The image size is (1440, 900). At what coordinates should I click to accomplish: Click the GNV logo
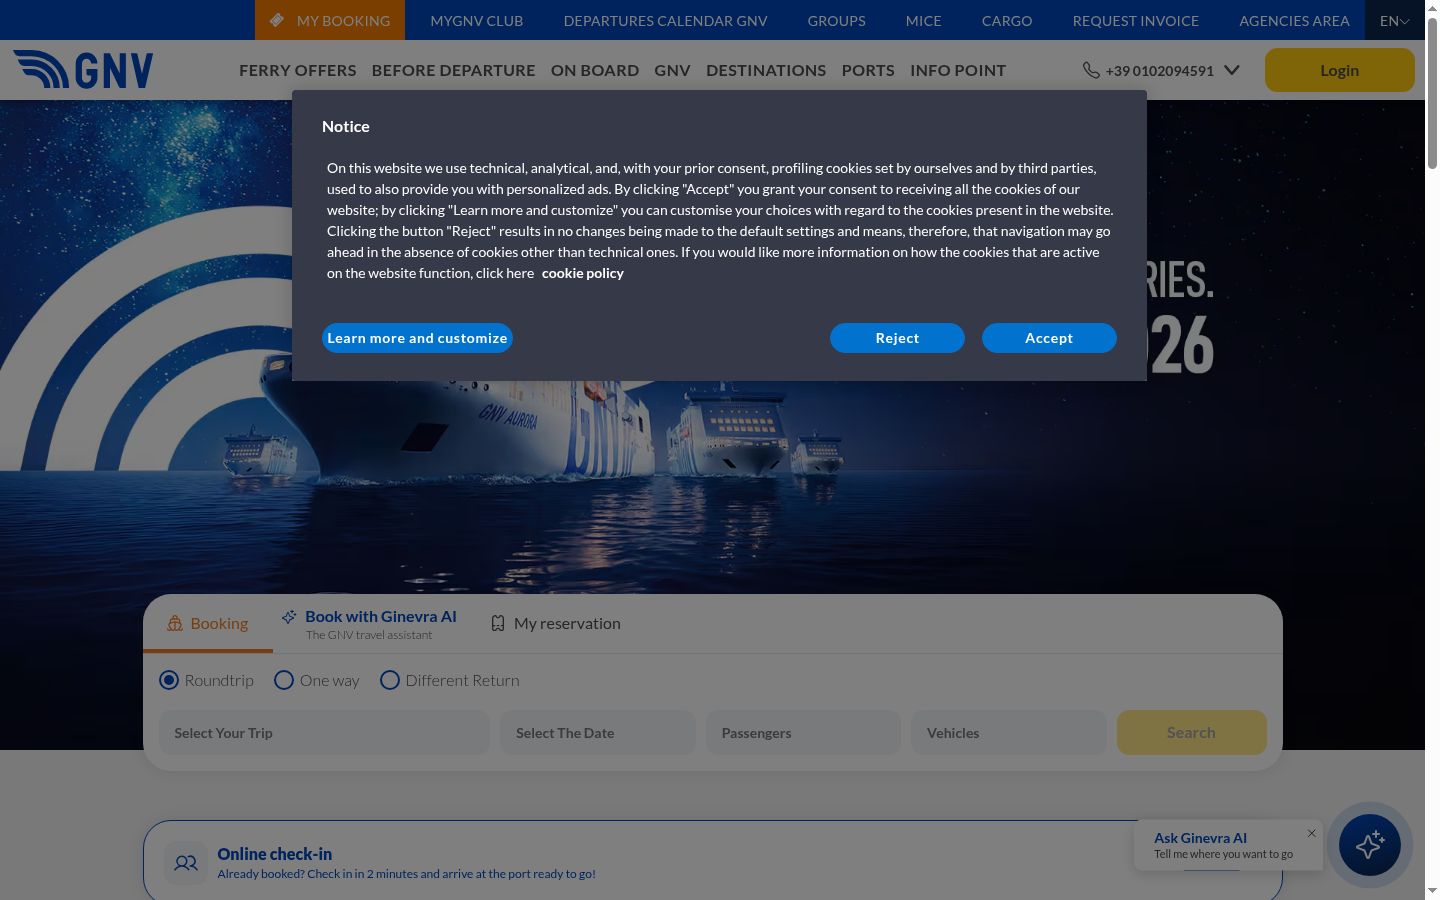(x=83, y=70)
